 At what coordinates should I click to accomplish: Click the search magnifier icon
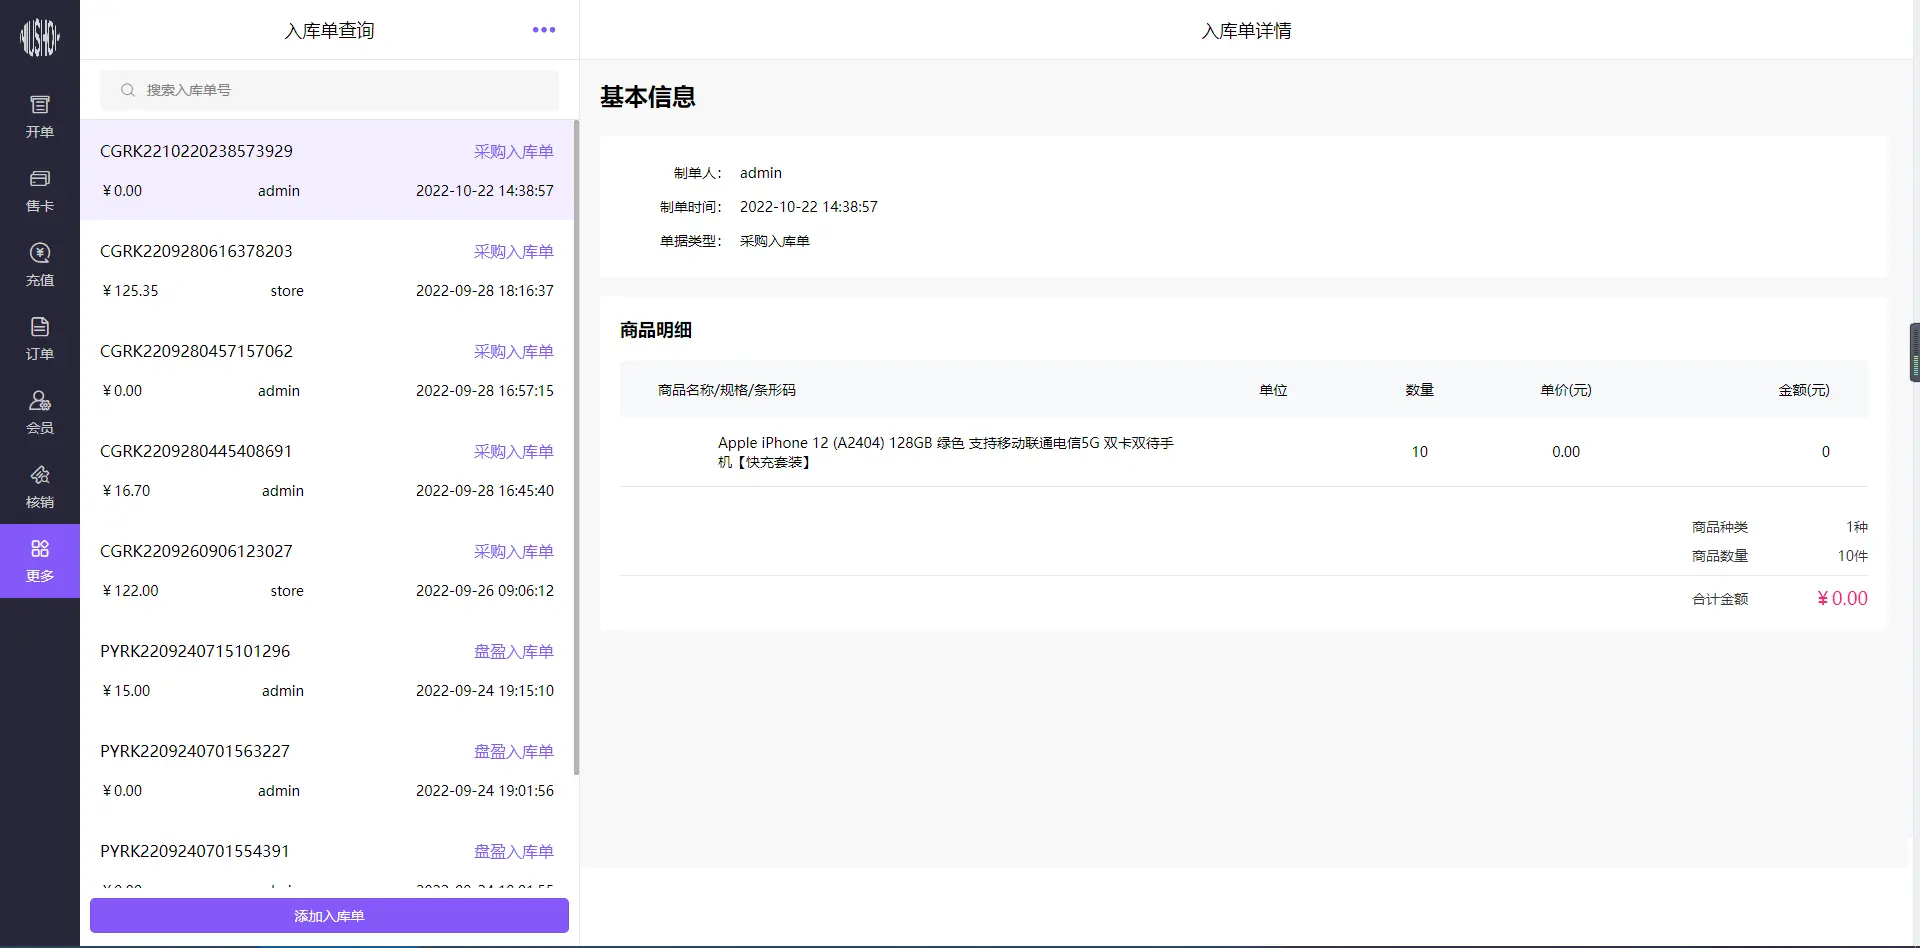point(128,90)
